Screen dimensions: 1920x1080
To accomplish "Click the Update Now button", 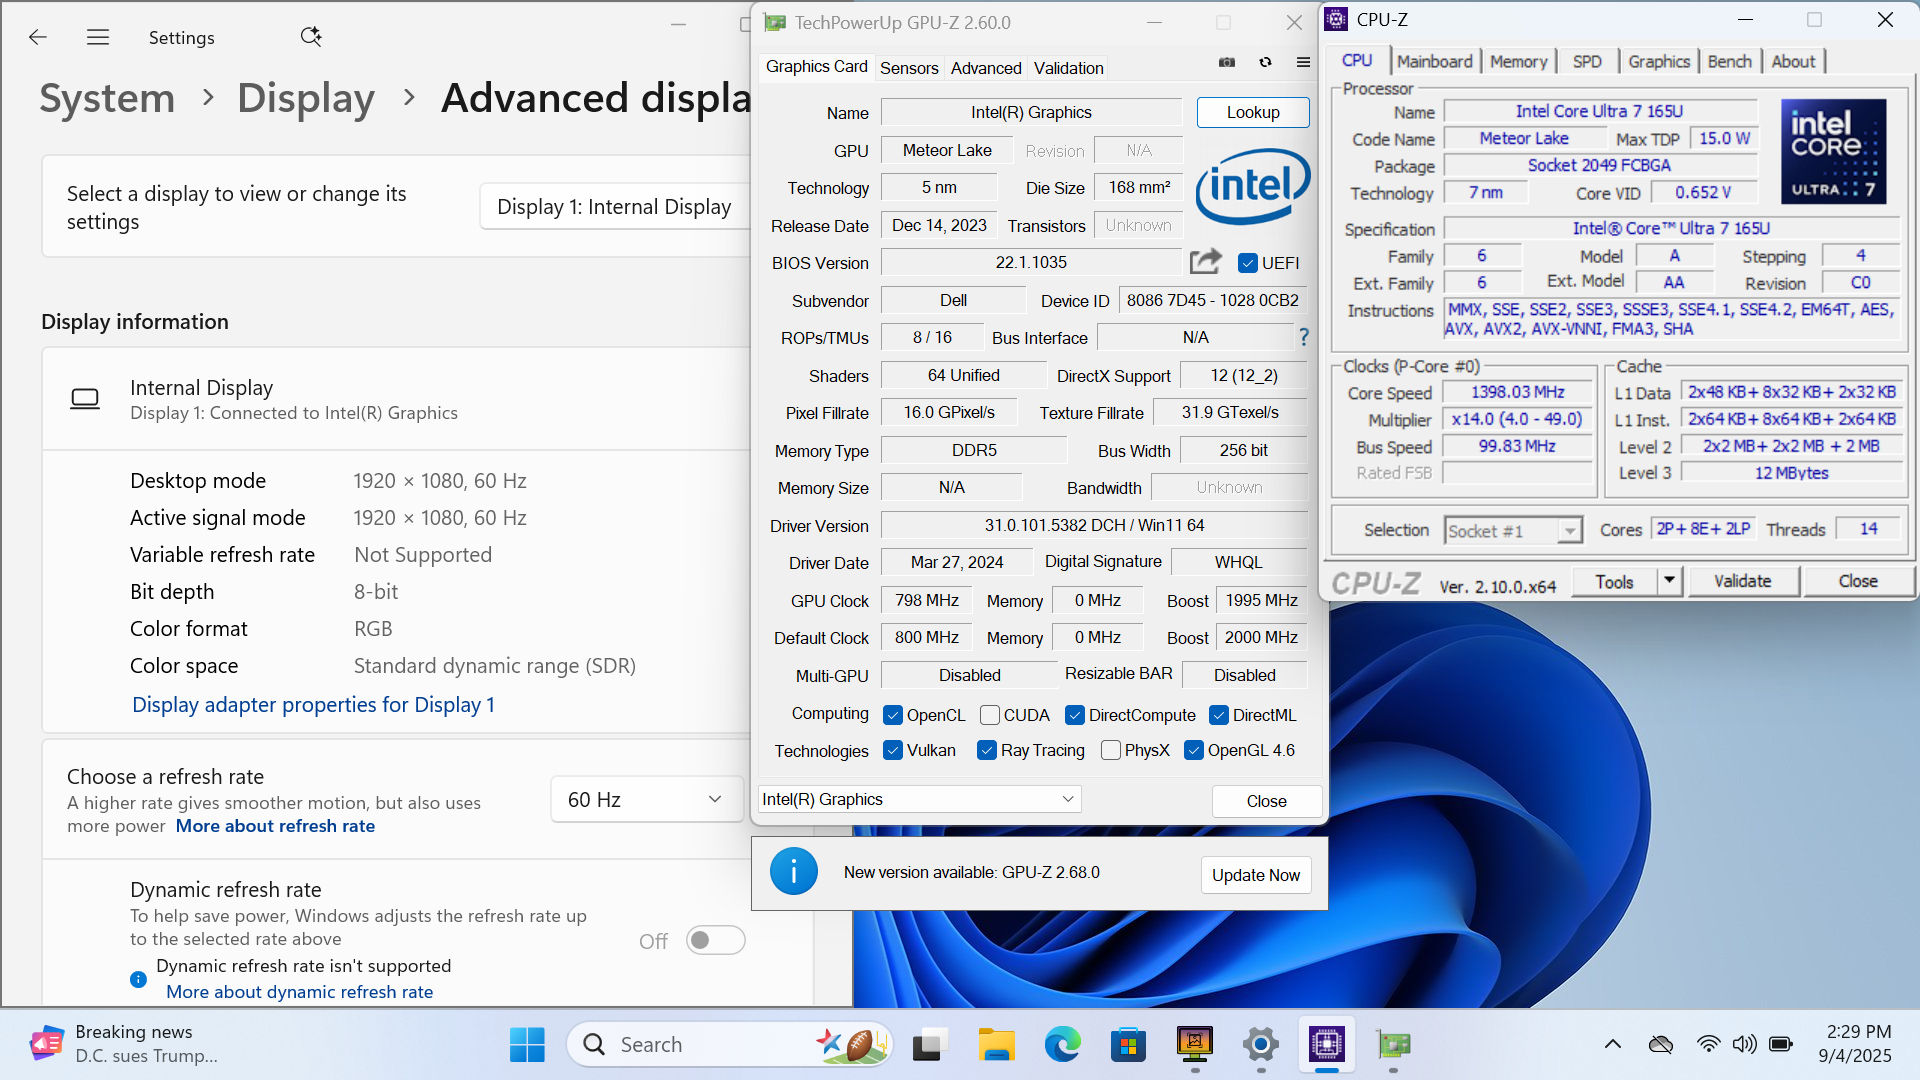I will (1256, 875).
